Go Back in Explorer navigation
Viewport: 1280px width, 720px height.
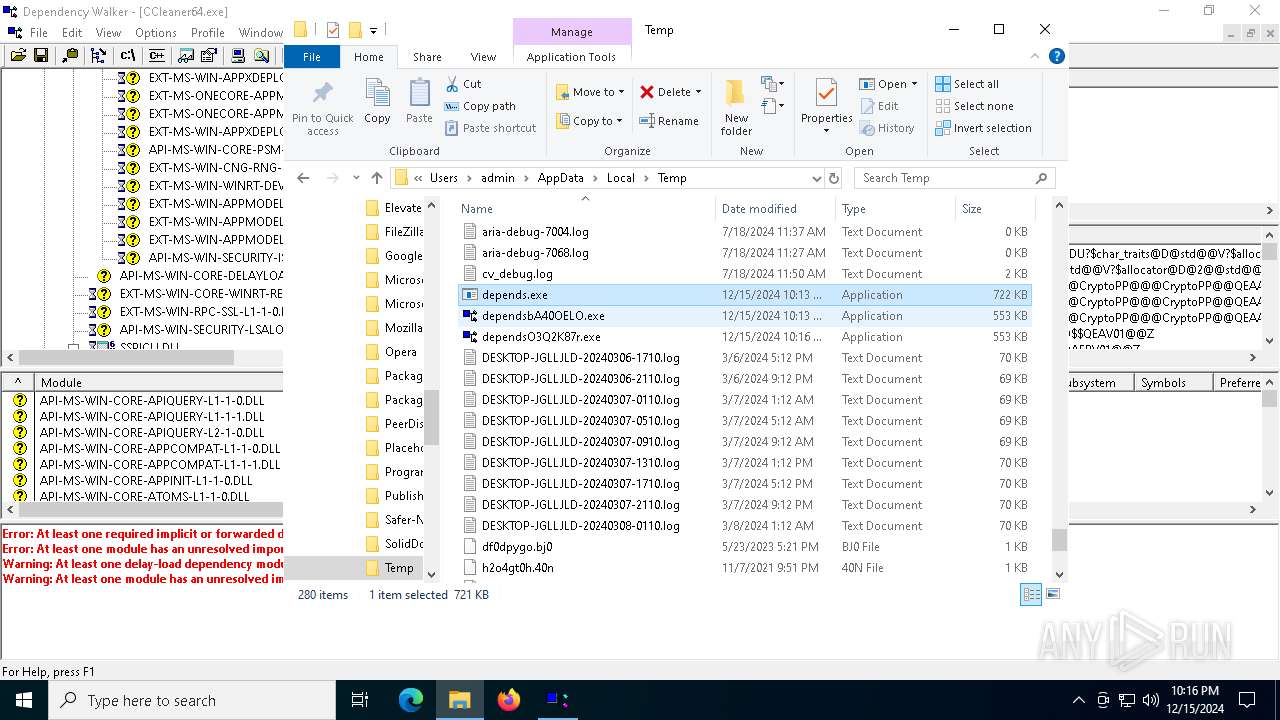(304, 178)
